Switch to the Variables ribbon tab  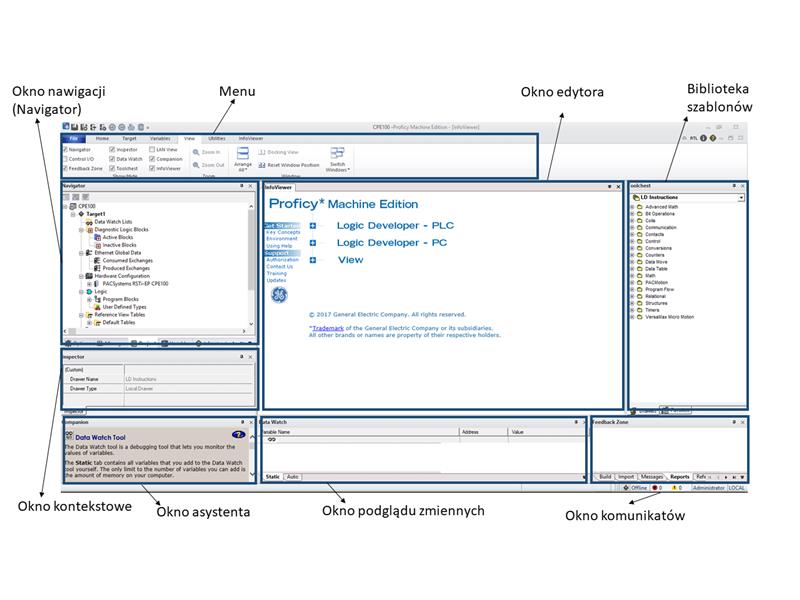tap(160, 138)
